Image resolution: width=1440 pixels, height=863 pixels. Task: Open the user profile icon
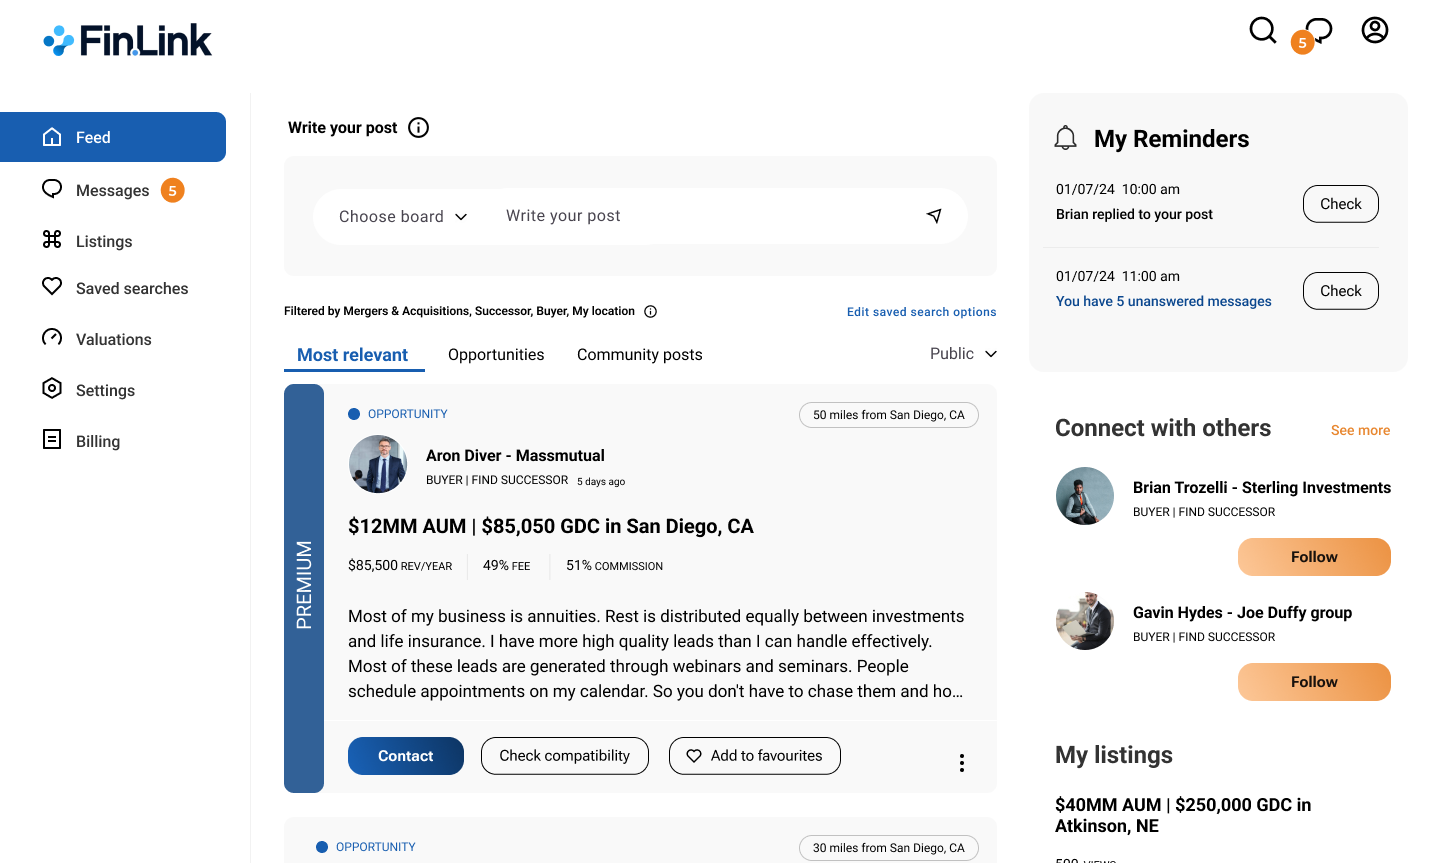pos(1375,30)
